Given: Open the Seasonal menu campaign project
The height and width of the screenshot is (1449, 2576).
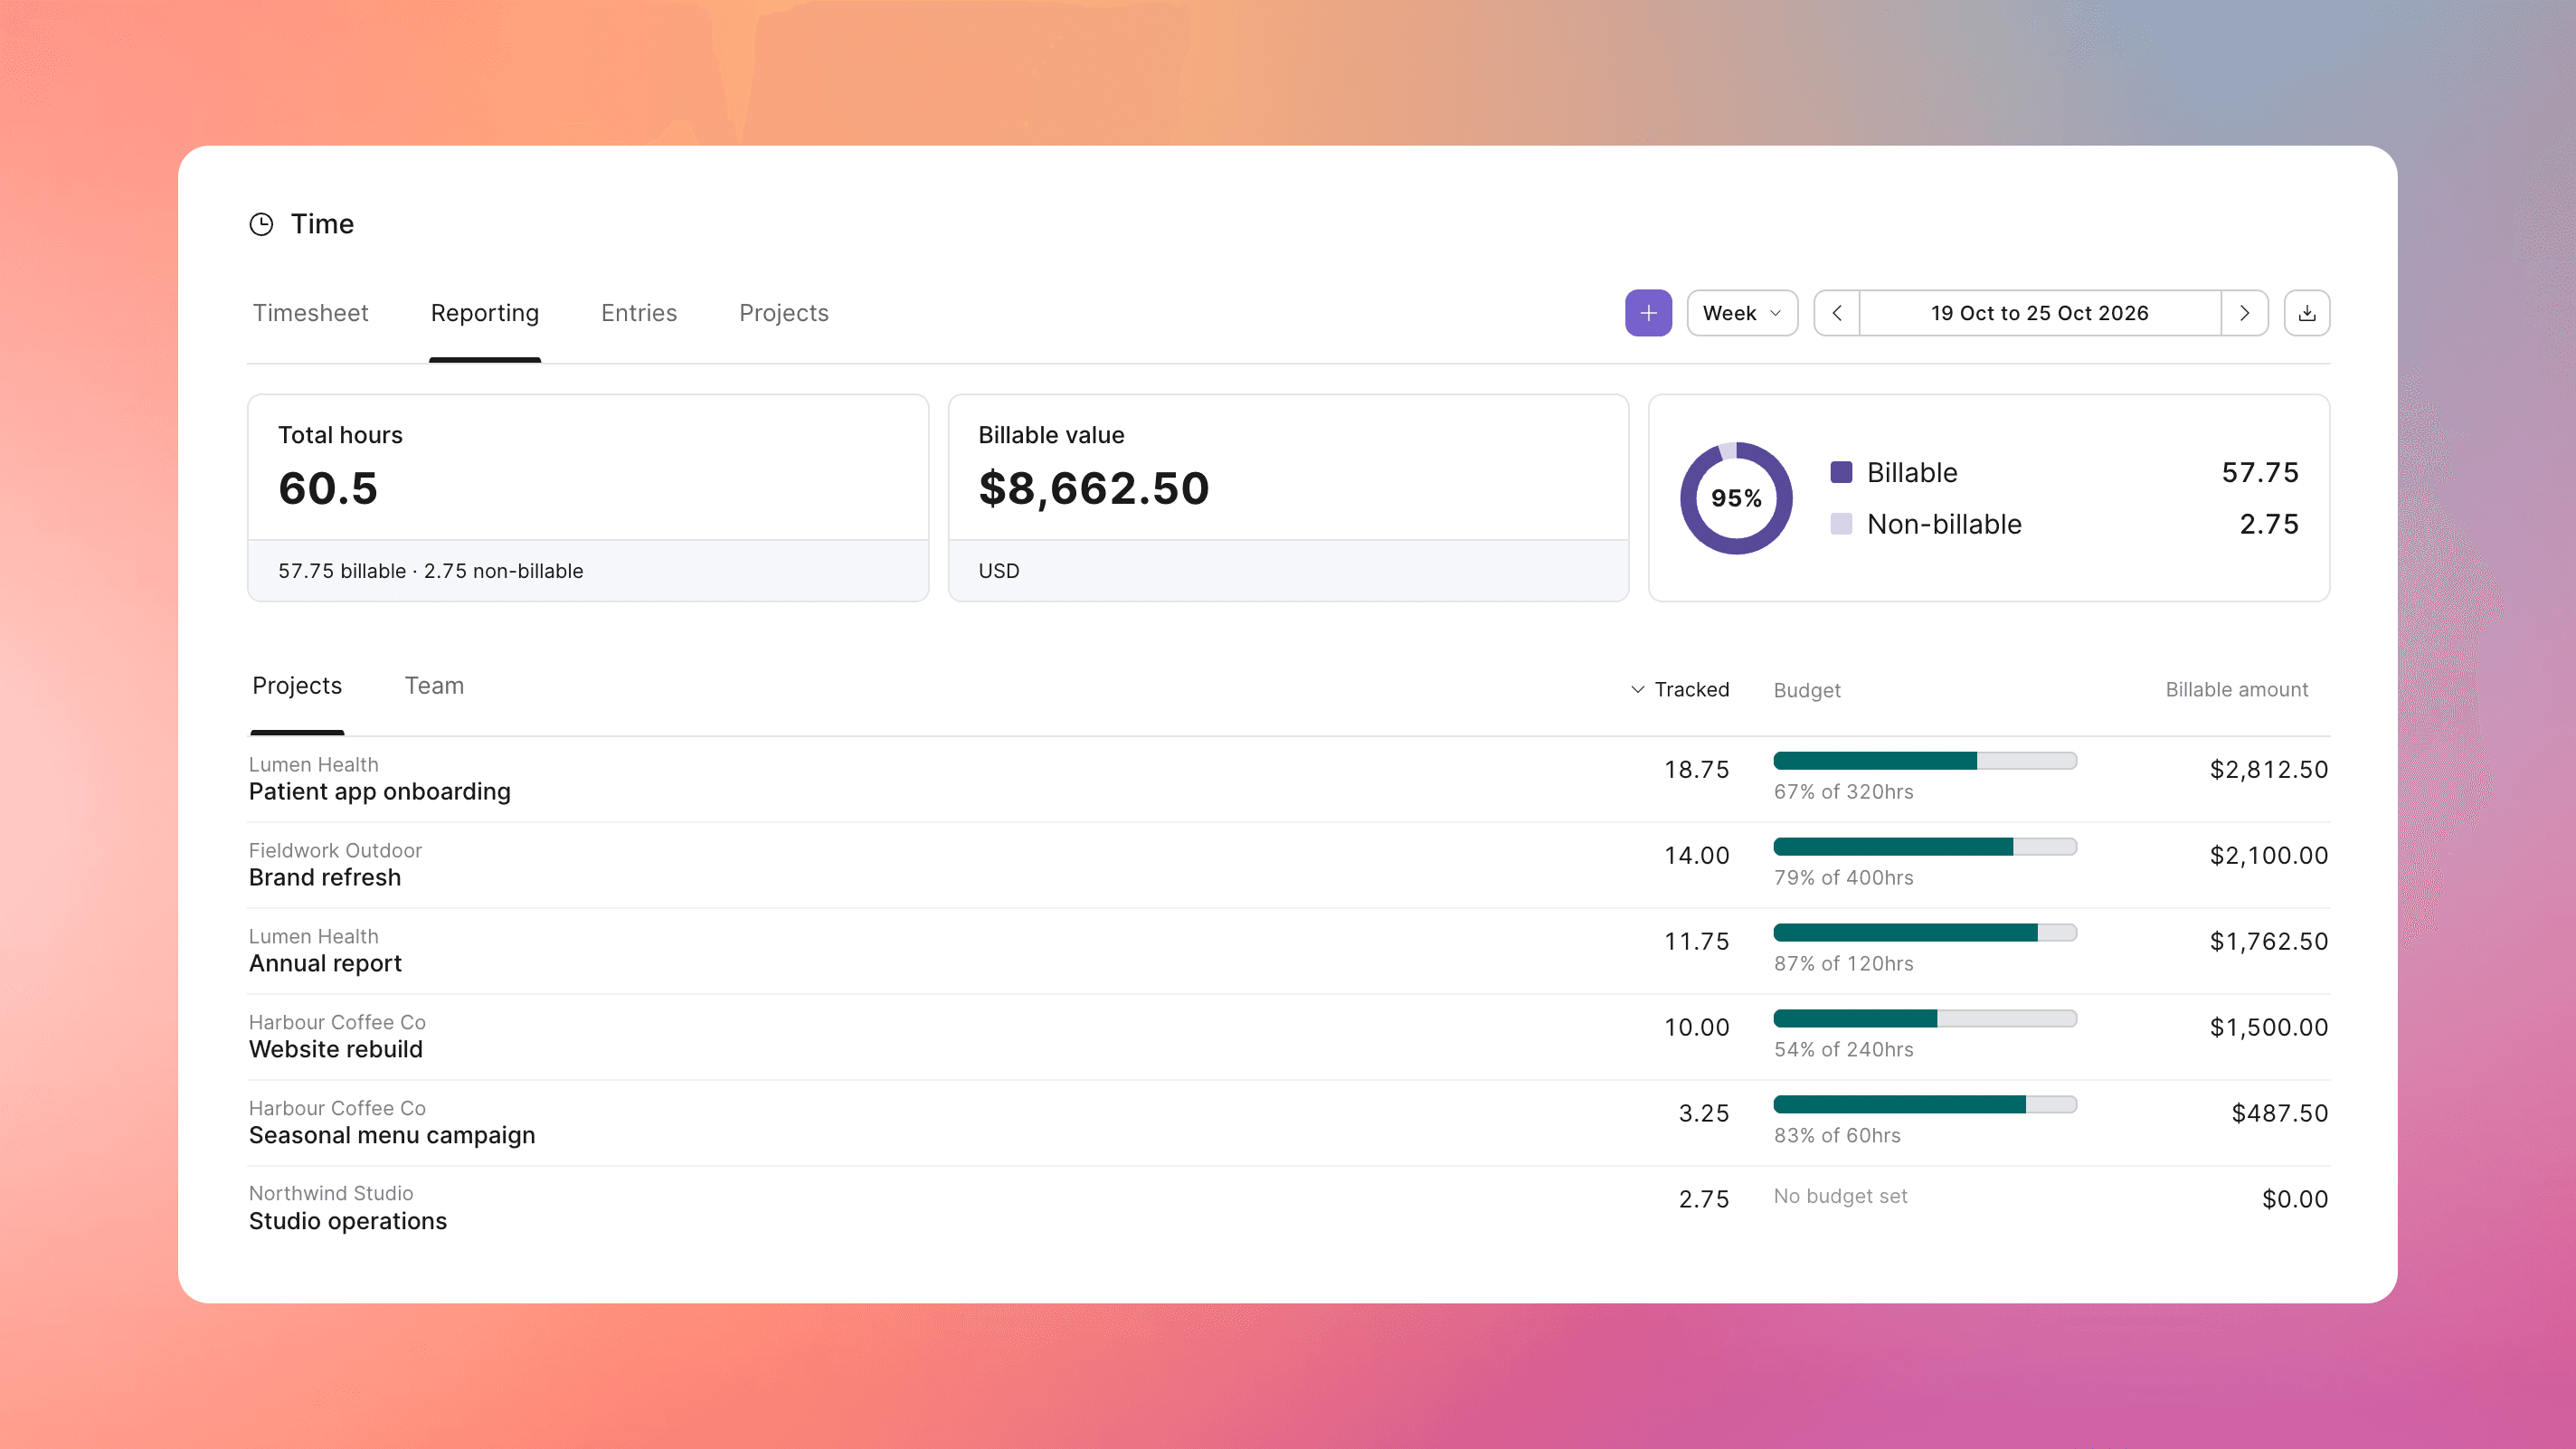Looking at the screenshot, I should 392,1136.
